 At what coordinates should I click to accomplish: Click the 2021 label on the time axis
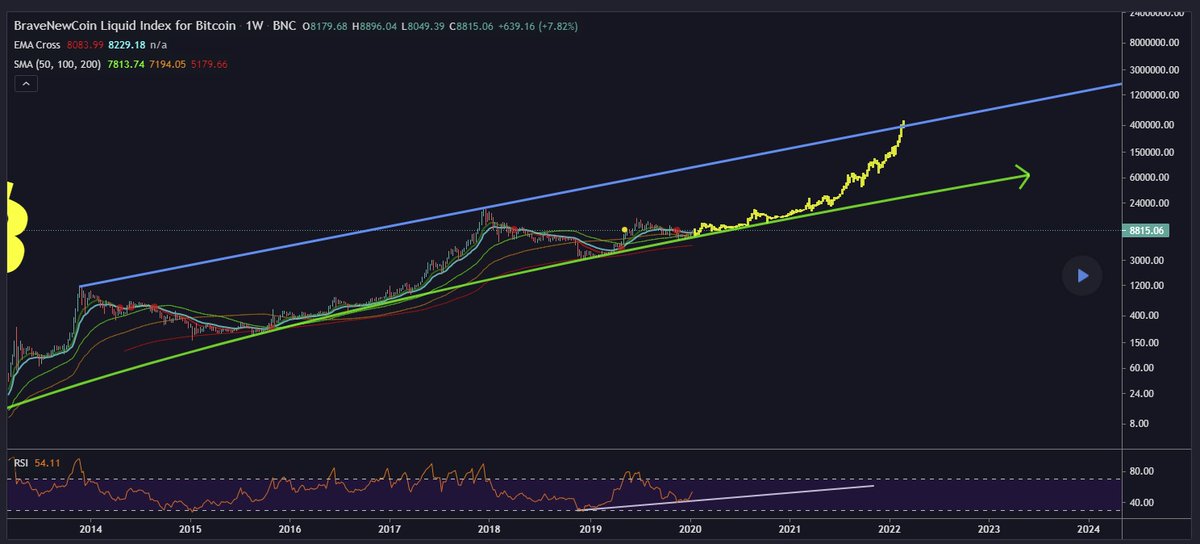[790, 528]
